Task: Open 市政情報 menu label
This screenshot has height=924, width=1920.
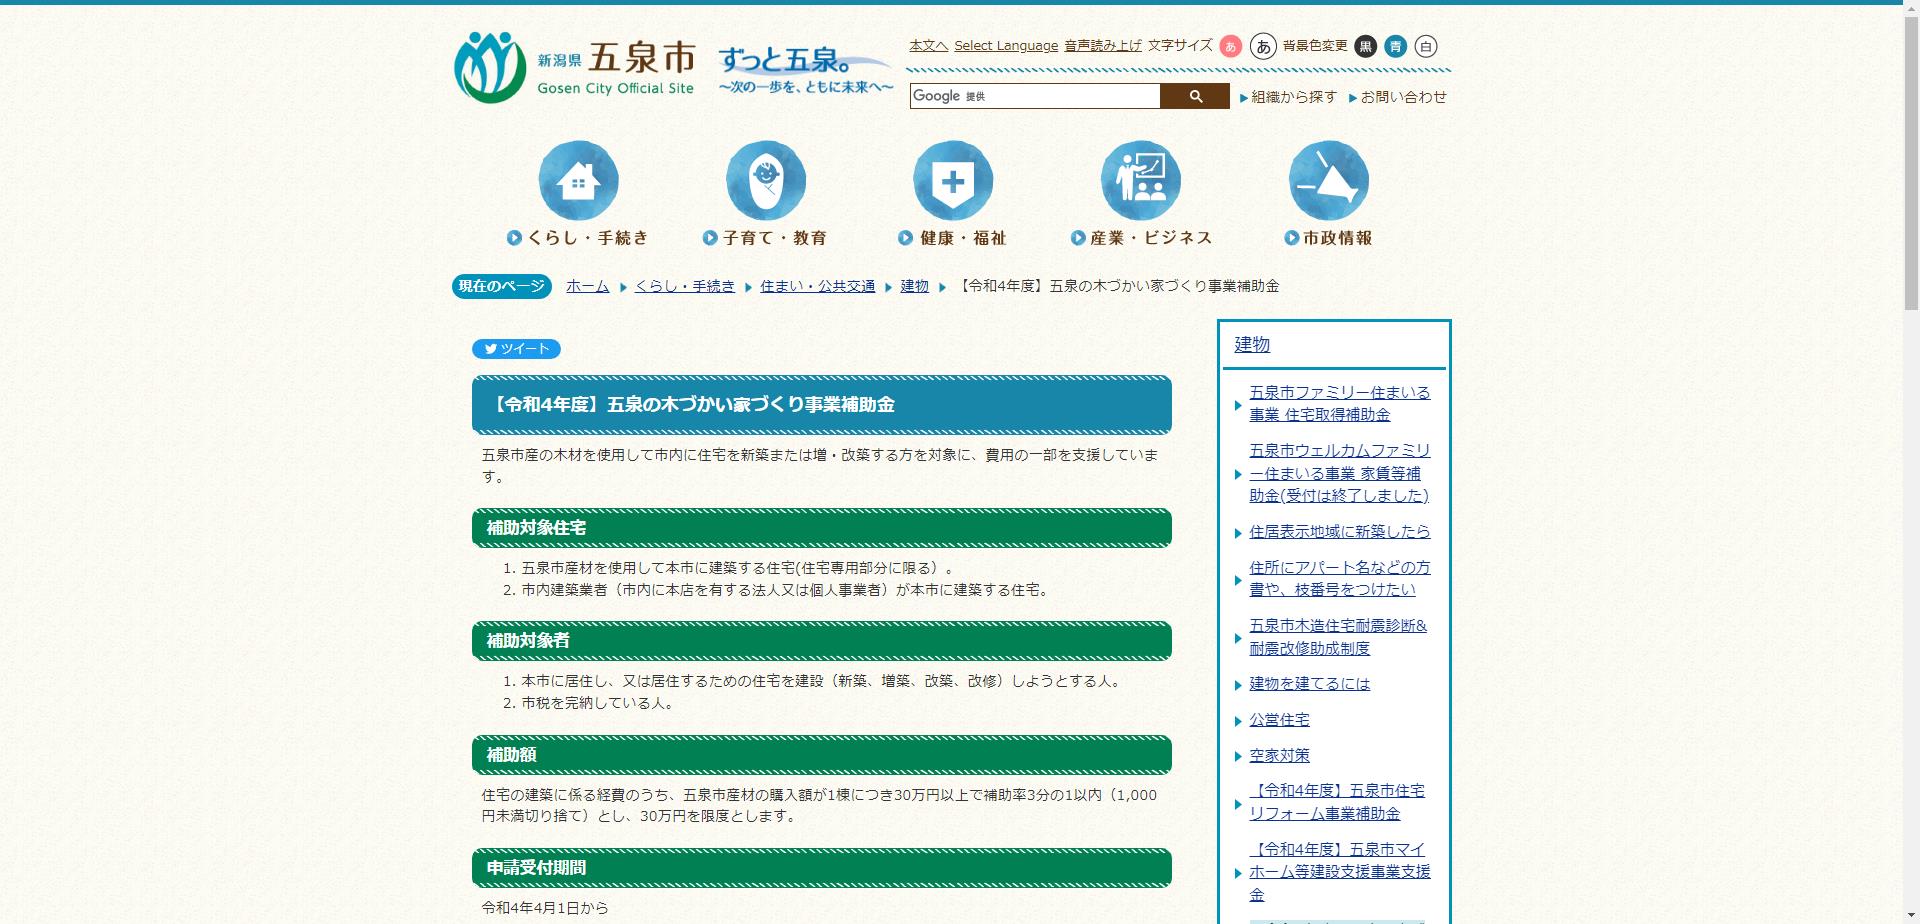Action: [x=1328, y=238]
